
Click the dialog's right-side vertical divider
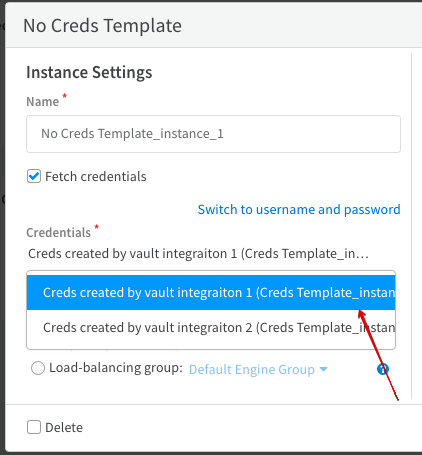pos(411,226)
